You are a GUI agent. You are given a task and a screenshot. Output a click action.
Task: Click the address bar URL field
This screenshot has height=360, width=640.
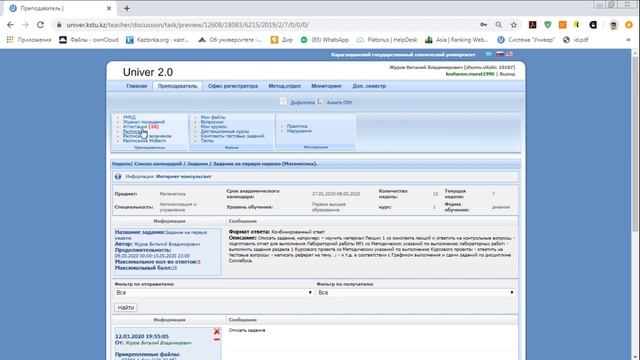pyautogui.click(x=269, y=25)
